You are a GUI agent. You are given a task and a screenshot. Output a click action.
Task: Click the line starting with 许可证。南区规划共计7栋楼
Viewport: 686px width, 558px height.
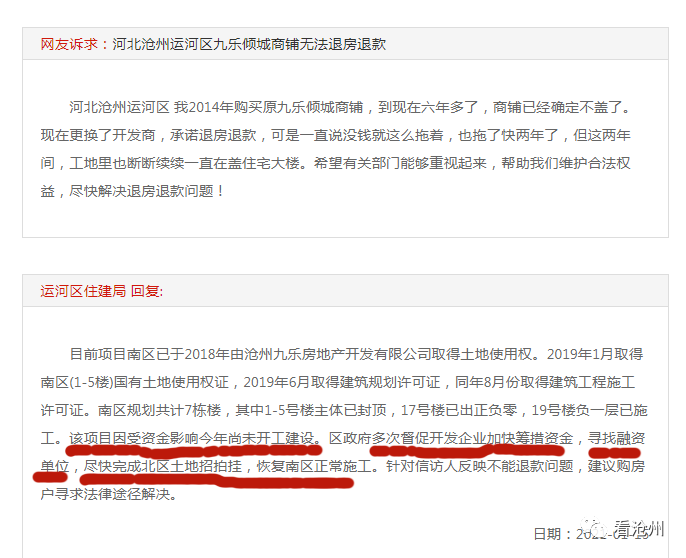tap(344, 410)
